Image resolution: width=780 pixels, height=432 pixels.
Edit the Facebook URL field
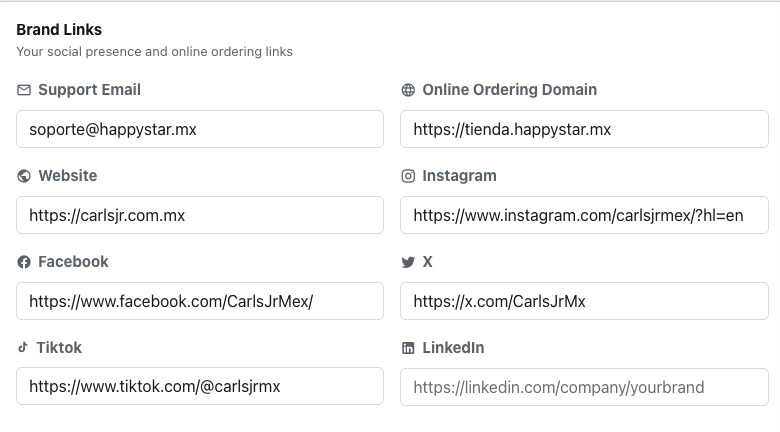tap(200, 301)
